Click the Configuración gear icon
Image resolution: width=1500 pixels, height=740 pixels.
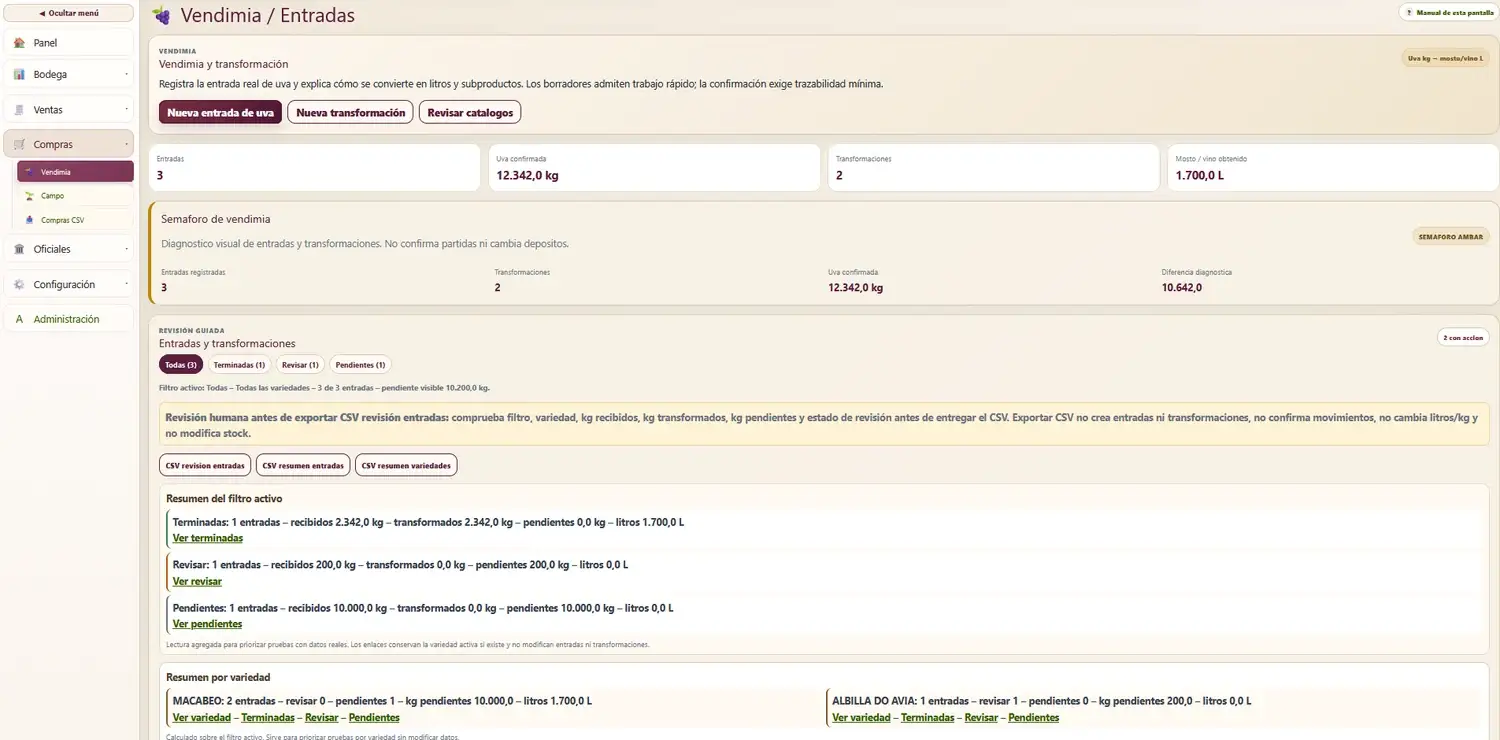(20, 285)
